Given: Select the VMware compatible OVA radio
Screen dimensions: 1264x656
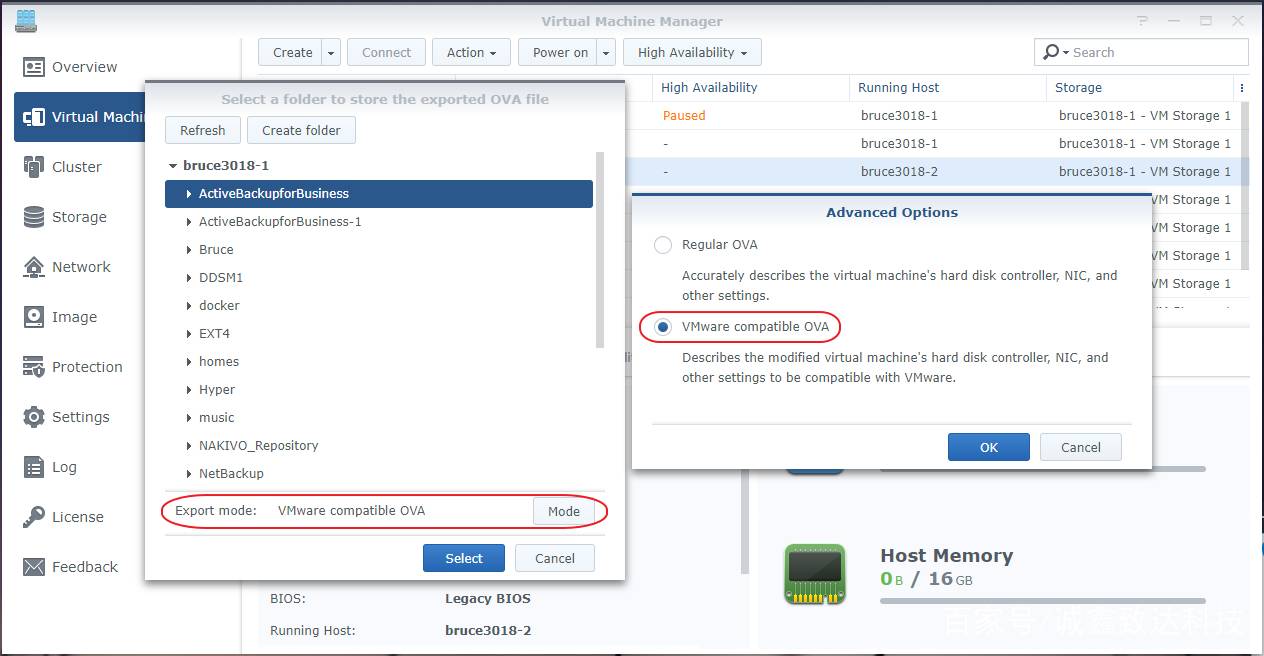Looking at the screenshot, I should point(662,327).
